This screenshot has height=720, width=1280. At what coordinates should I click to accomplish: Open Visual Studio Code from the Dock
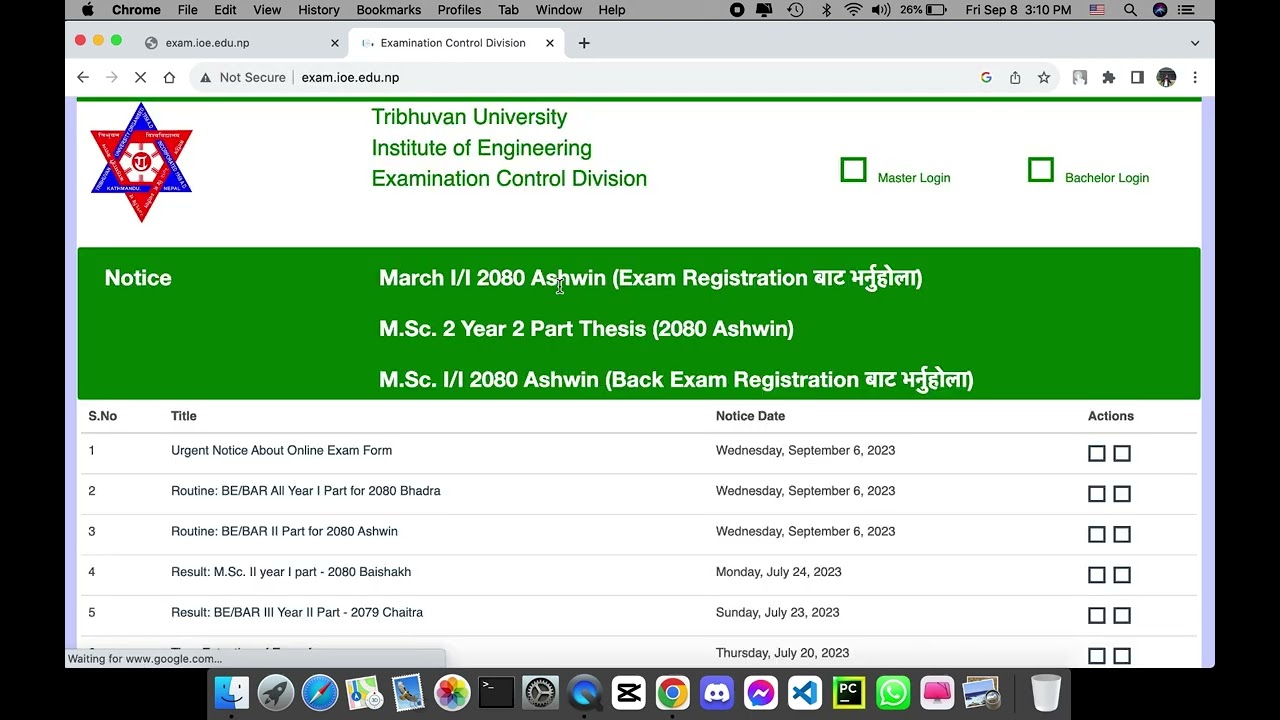804,692
